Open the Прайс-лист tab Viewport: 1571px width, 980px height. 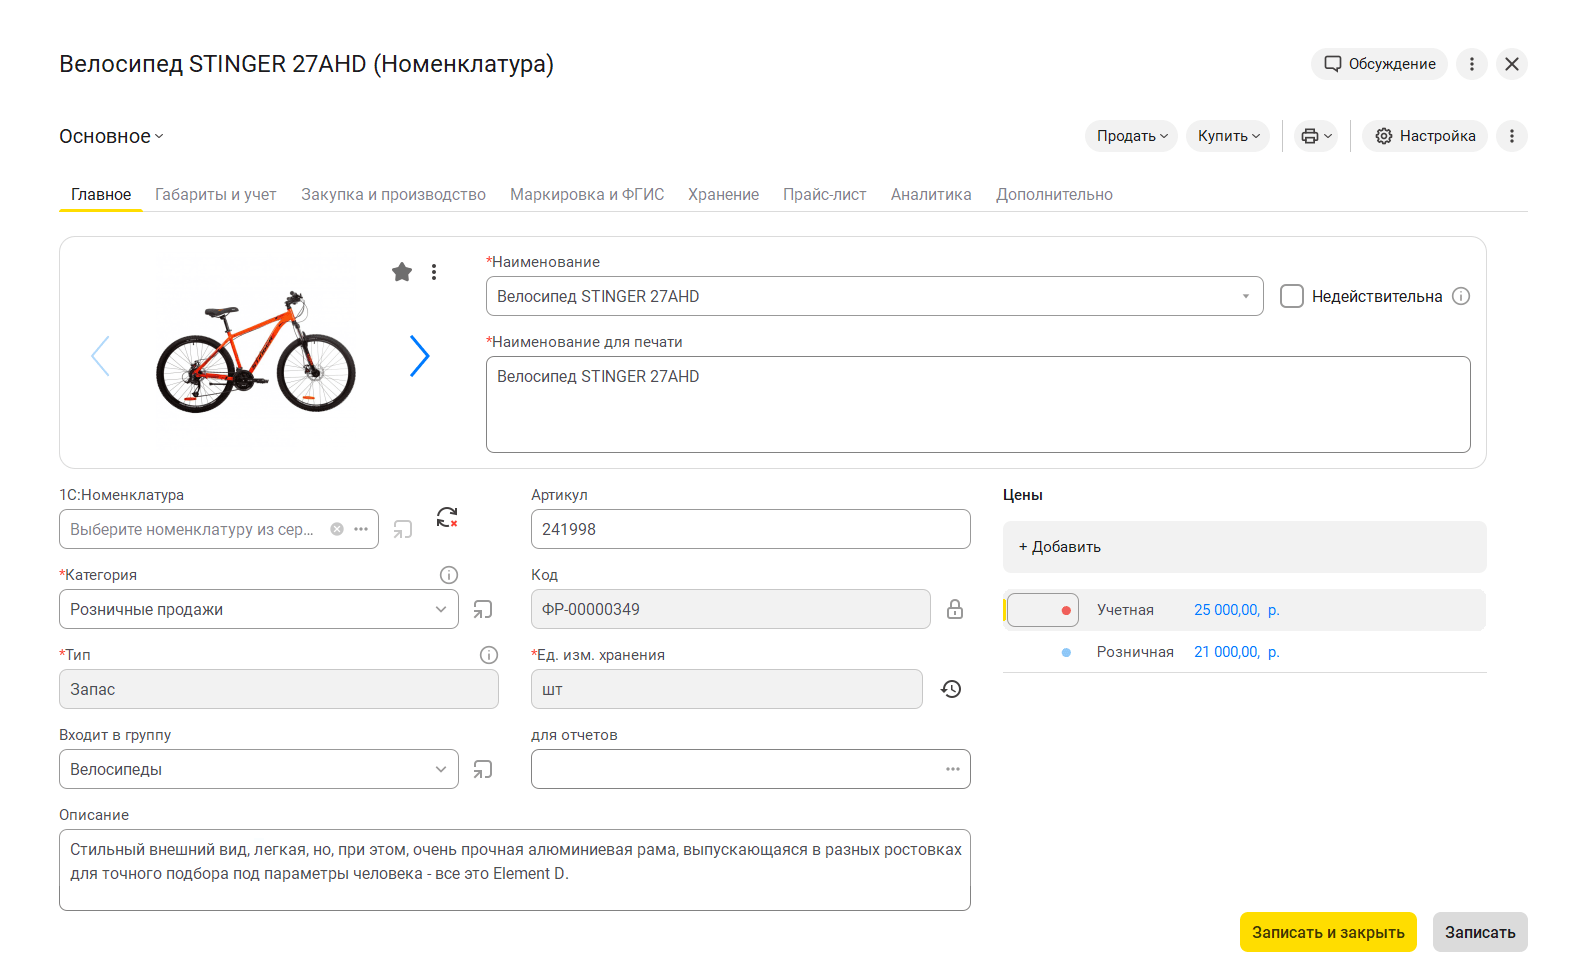point(824,194)
